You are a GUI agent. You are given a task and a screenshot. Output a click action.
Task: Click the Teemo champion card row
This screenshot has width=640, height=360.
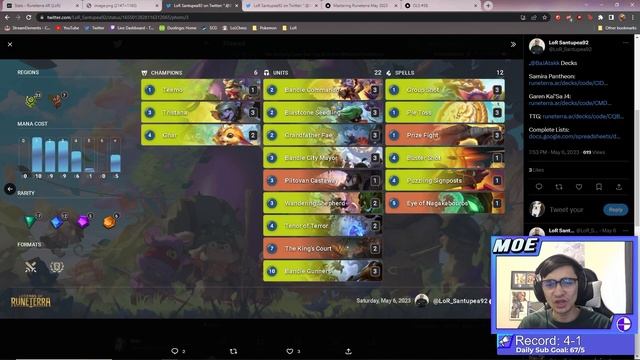200,90
